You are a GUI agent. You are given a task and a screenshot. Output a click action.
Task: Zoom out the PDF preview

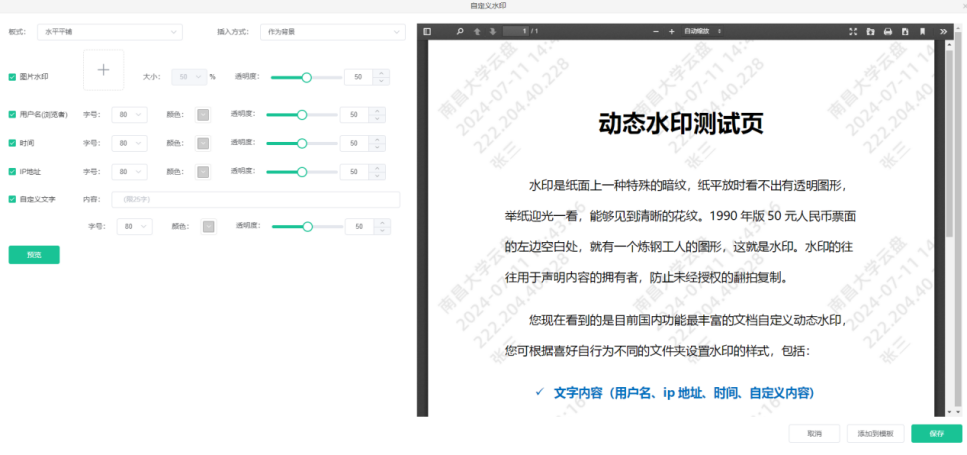pyautogui.click(x=656, y=31)
